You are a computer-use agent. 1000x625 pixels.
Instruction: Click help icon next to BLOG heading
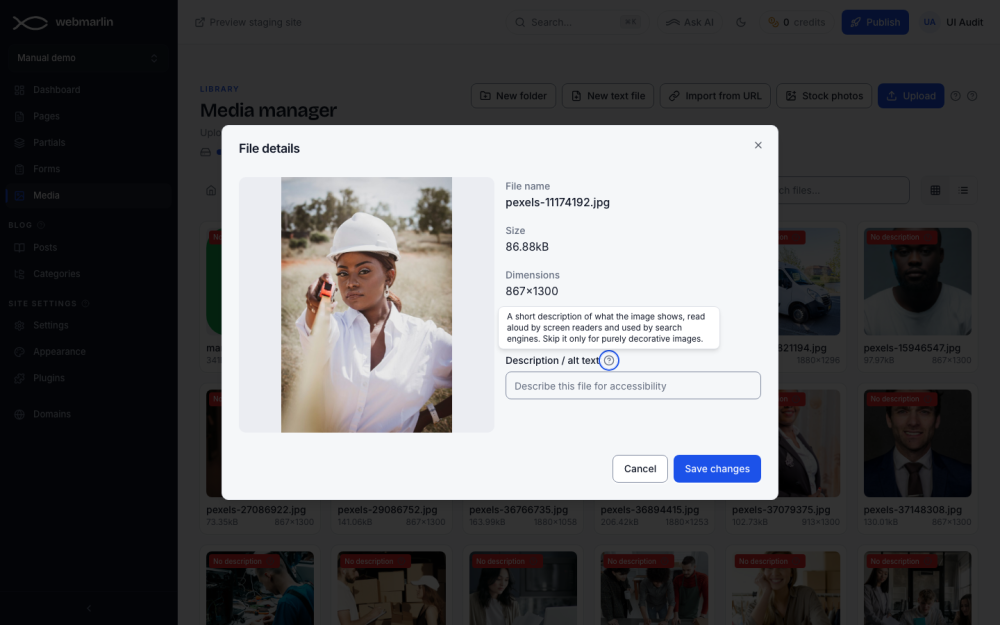point(41,225)
